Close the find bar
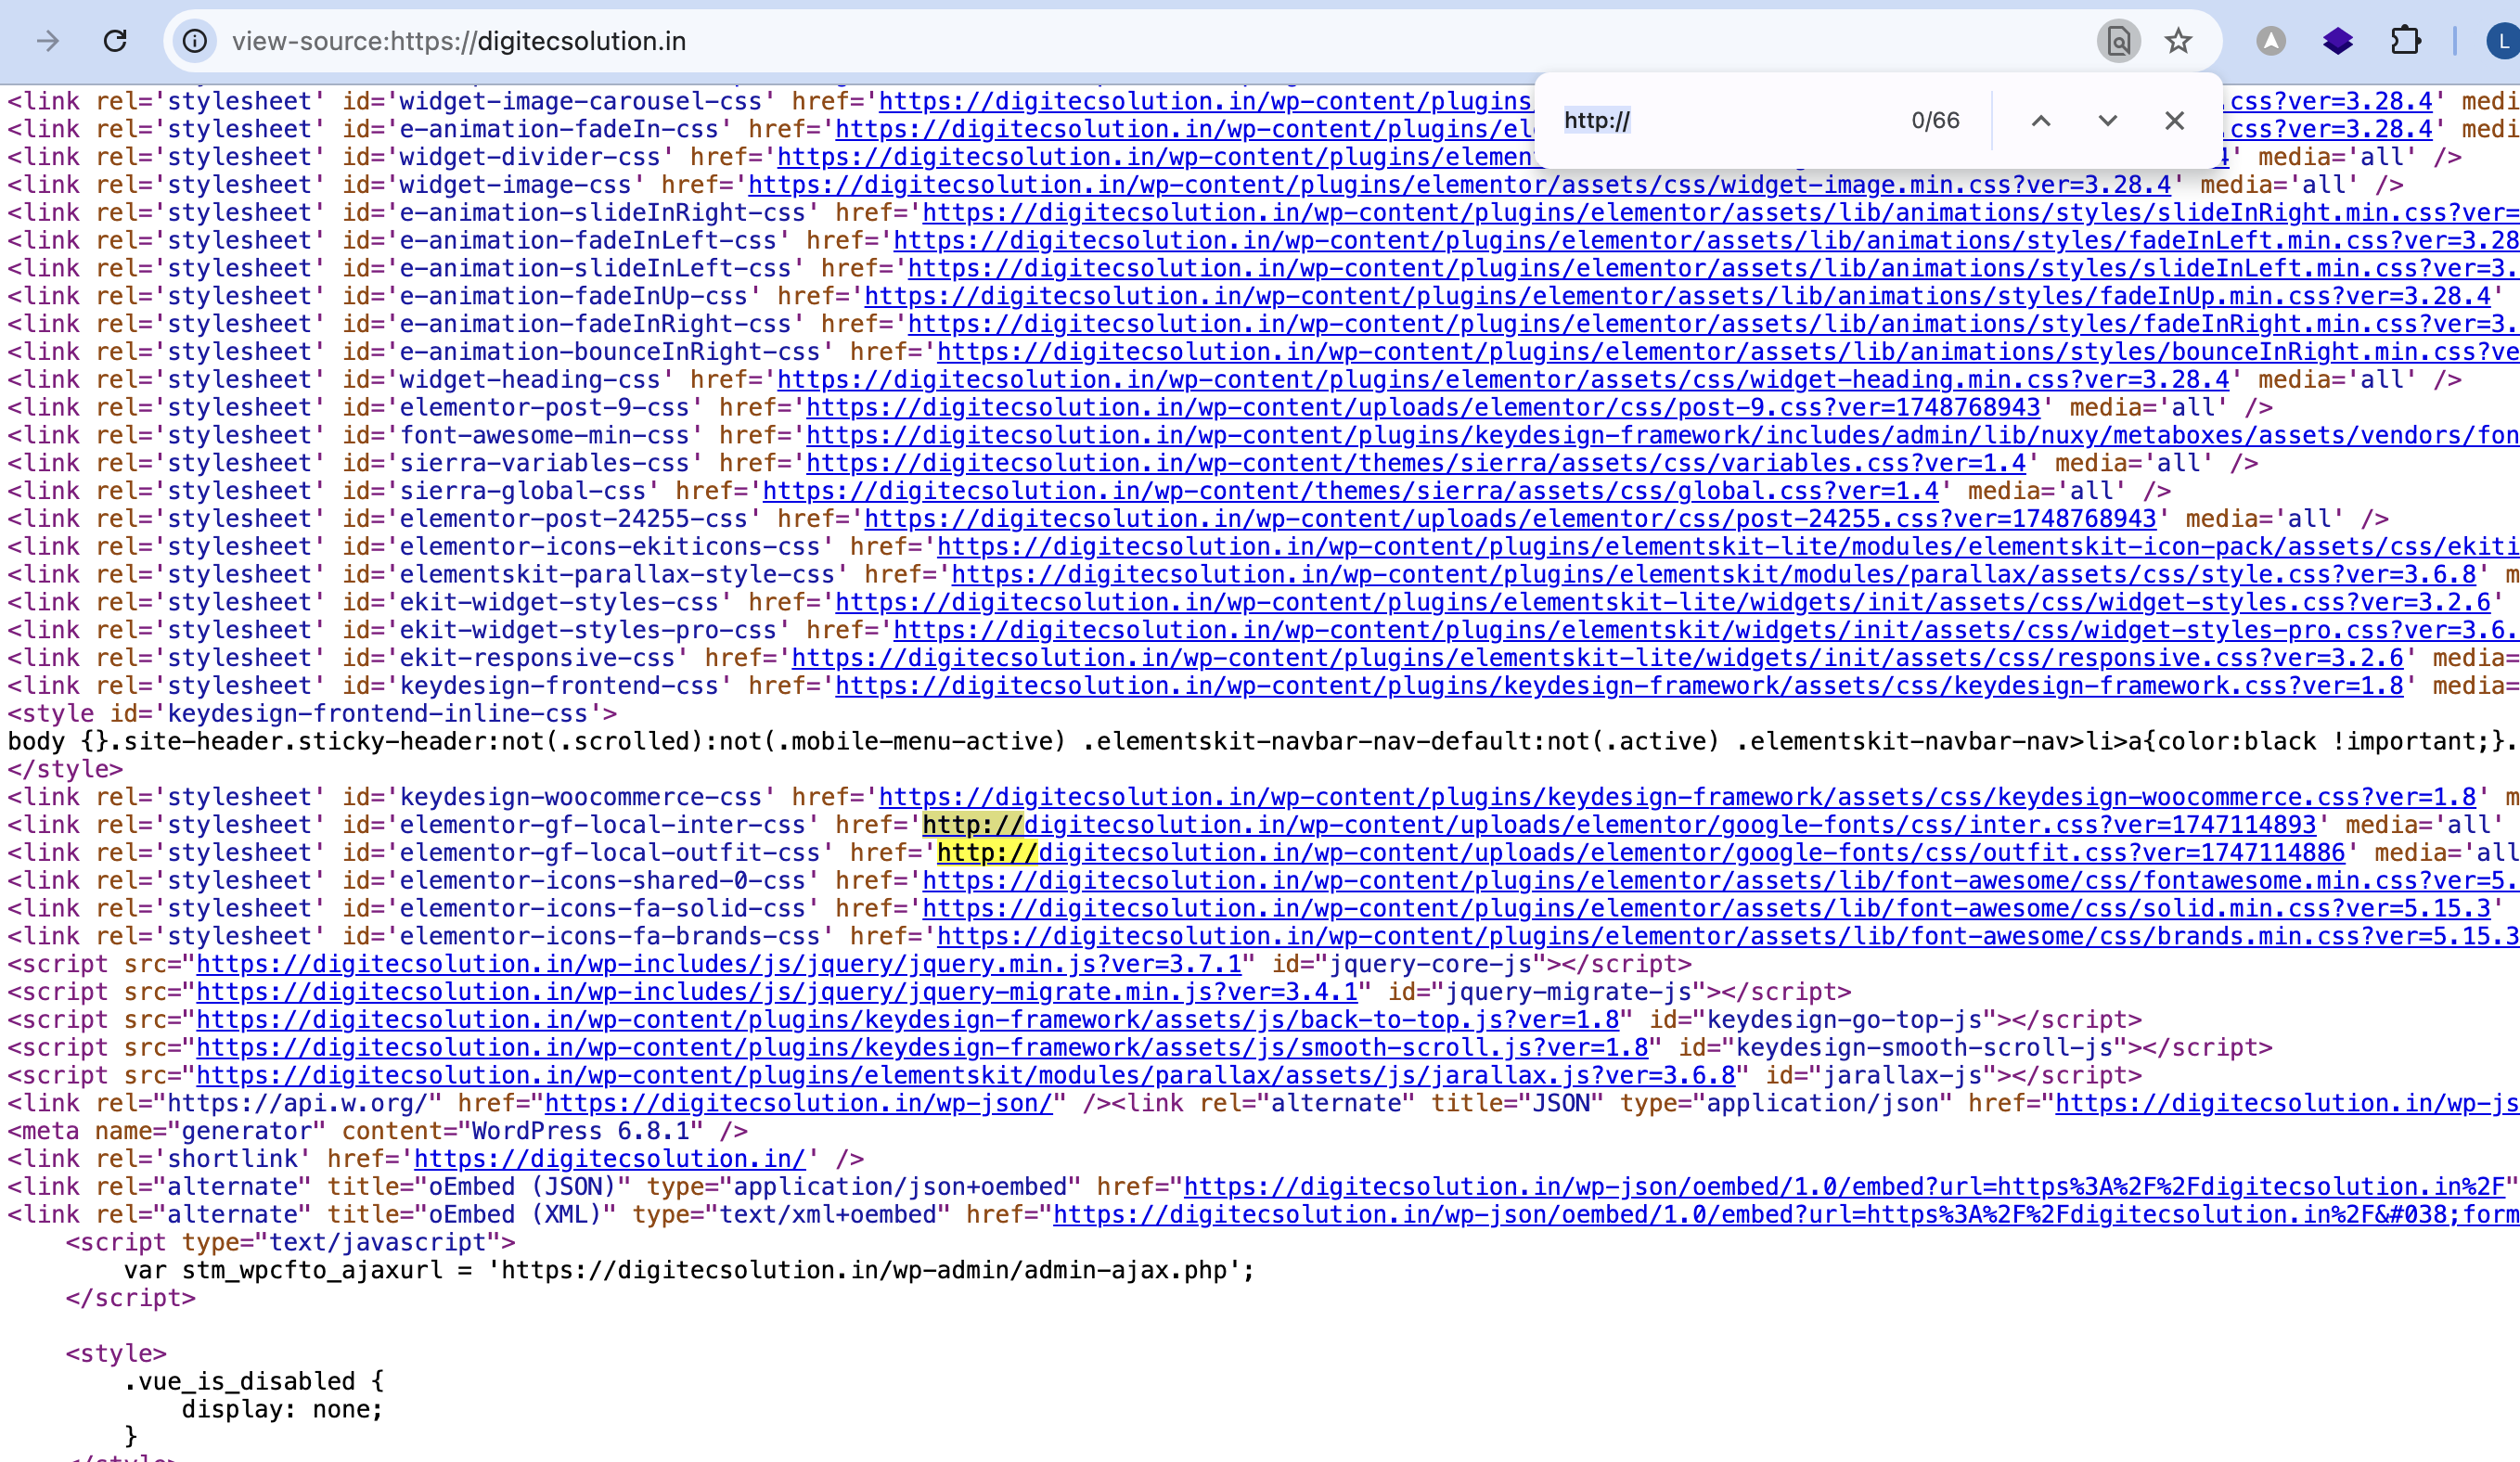Image resolution: width=2520 pixels, height=1462 pixels. pos(2174,121)
